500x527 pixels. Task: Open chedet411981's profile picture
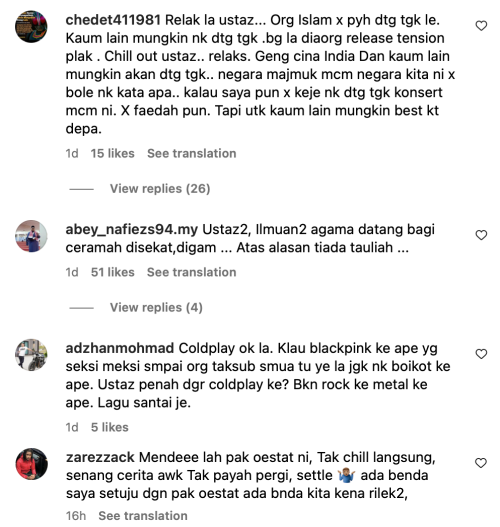tap(31, 27)
